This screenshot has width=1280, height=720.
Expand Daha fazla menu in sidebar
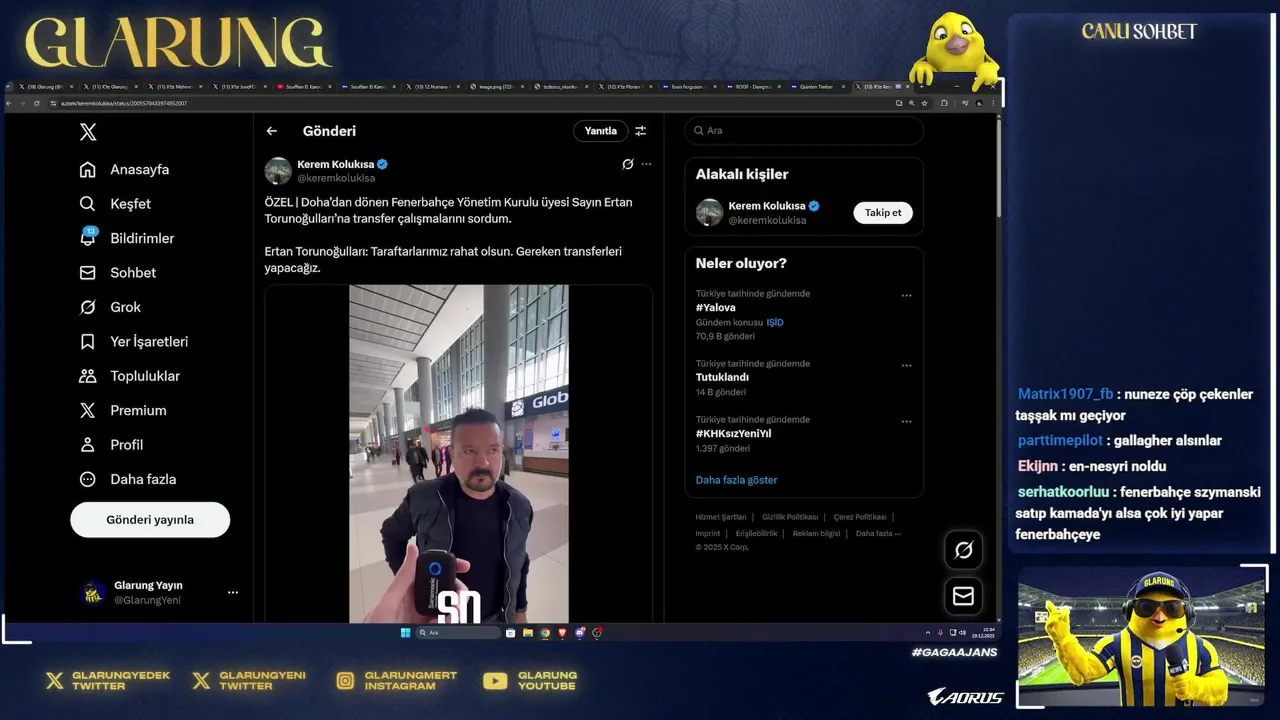[x=128, y=479]
